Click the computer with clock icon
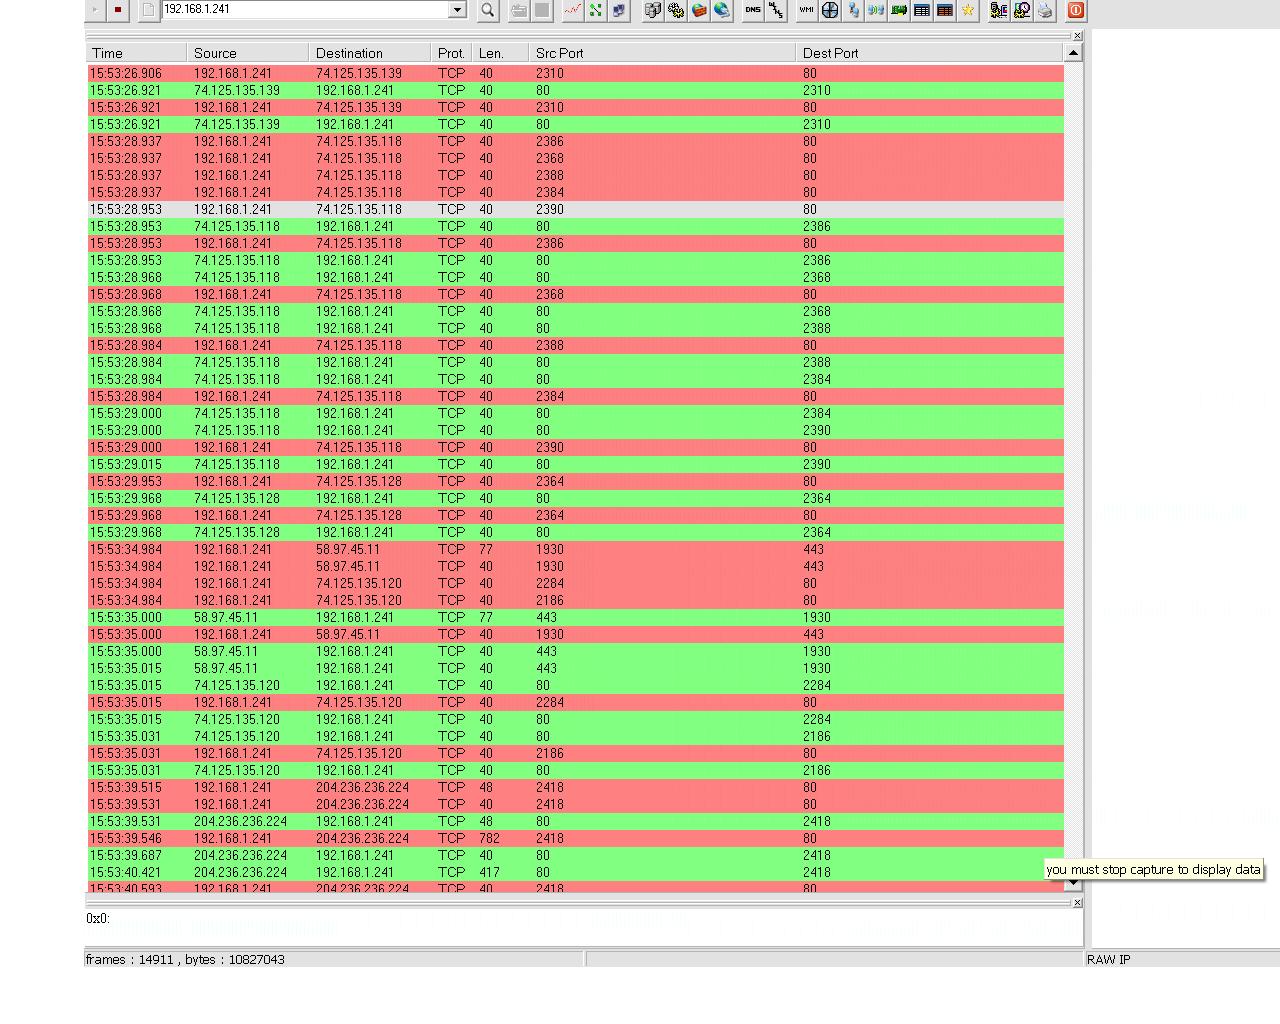Viewport: 1280px width, 1024px height. pos(1022,10)
